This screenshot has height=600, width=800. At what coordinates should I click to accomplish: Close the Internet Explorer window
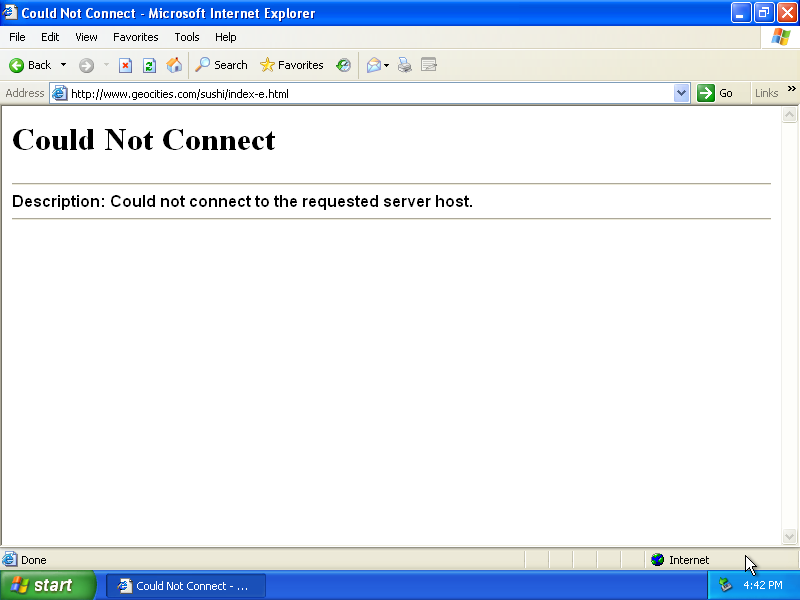[x=787, y=13]
